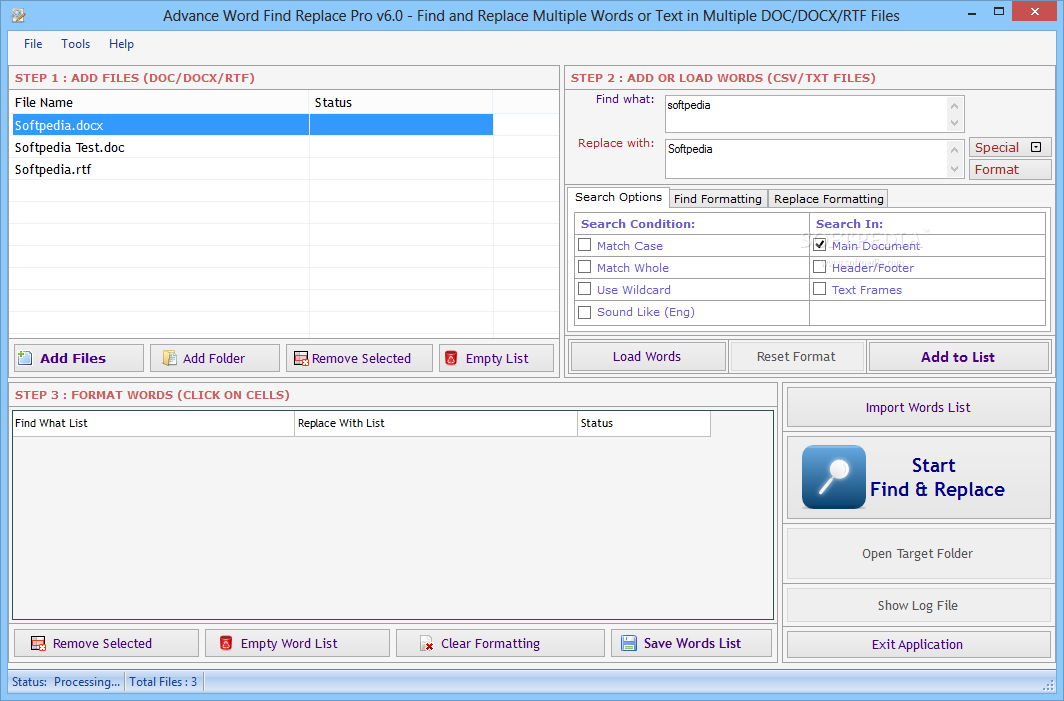Click the Status: Processing... status bar text

pos(66,682)
